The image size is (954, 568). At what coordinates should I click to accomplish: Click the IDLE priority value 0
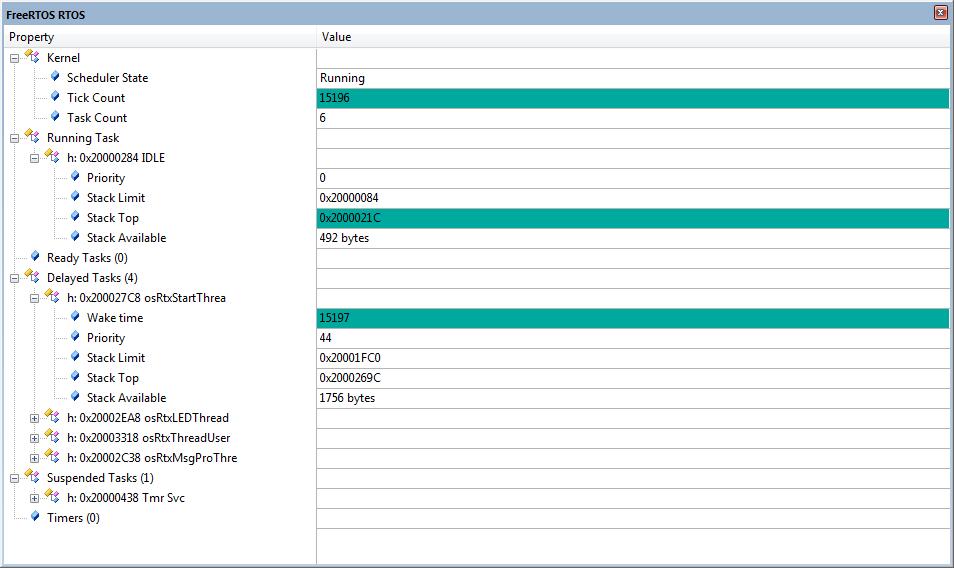322,178
